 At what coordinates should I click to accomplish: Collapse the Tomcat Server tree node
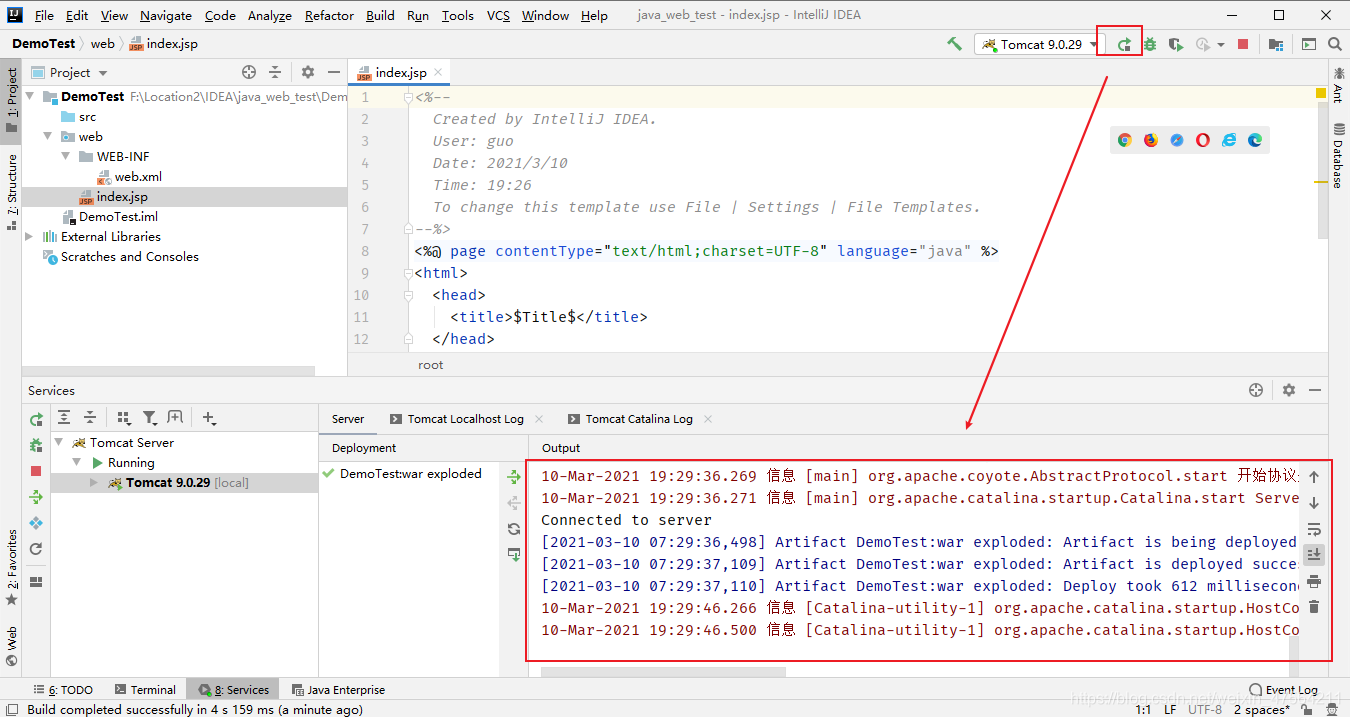click(x=59, y=443)
